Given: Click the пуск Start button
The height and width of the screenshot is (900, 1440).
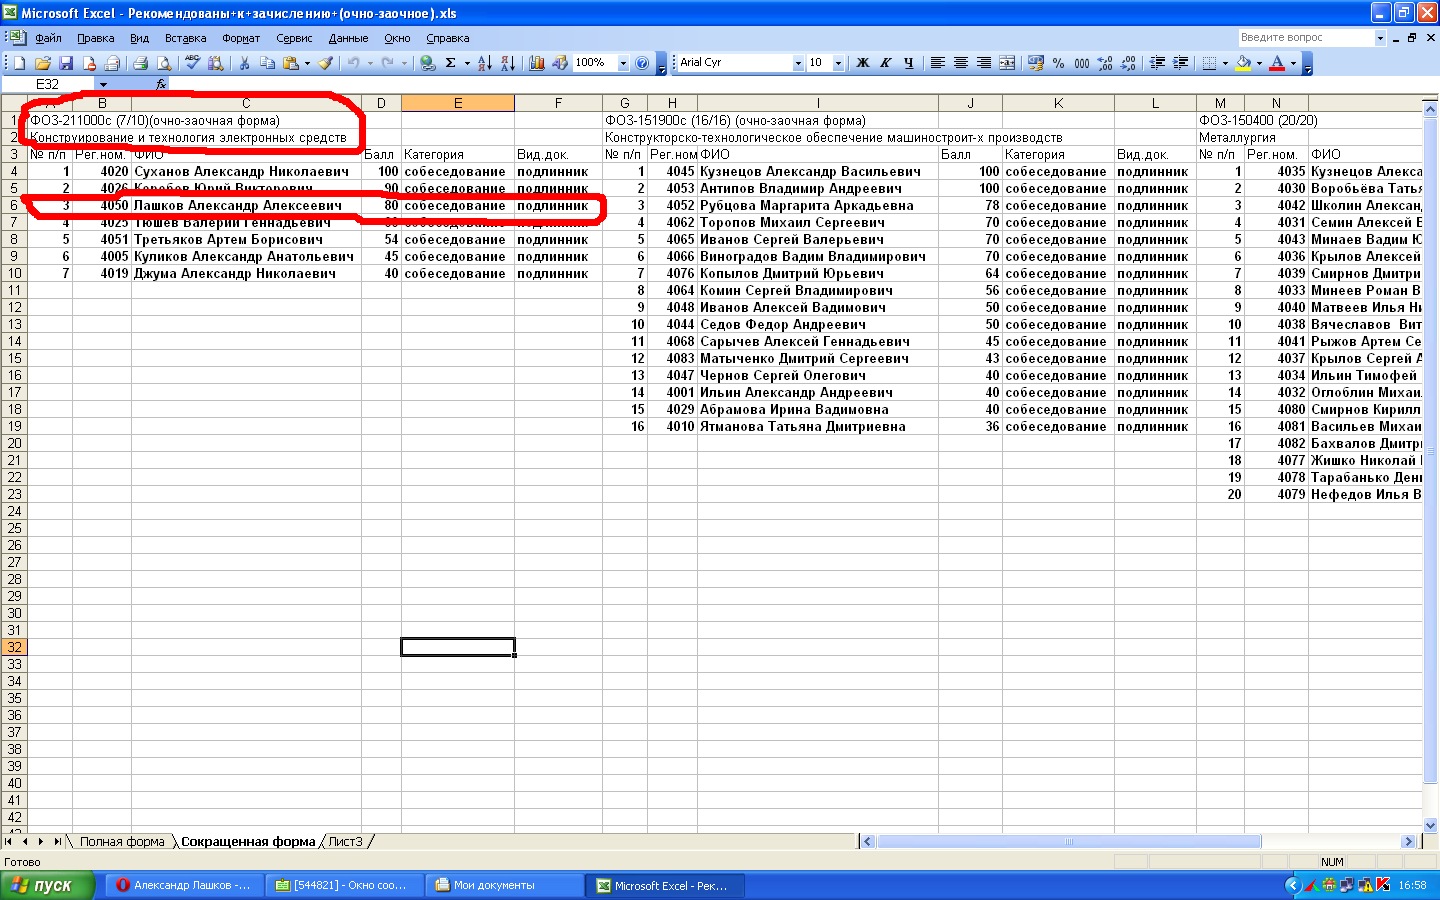Looking at the screenshot, I should [47, 885].
